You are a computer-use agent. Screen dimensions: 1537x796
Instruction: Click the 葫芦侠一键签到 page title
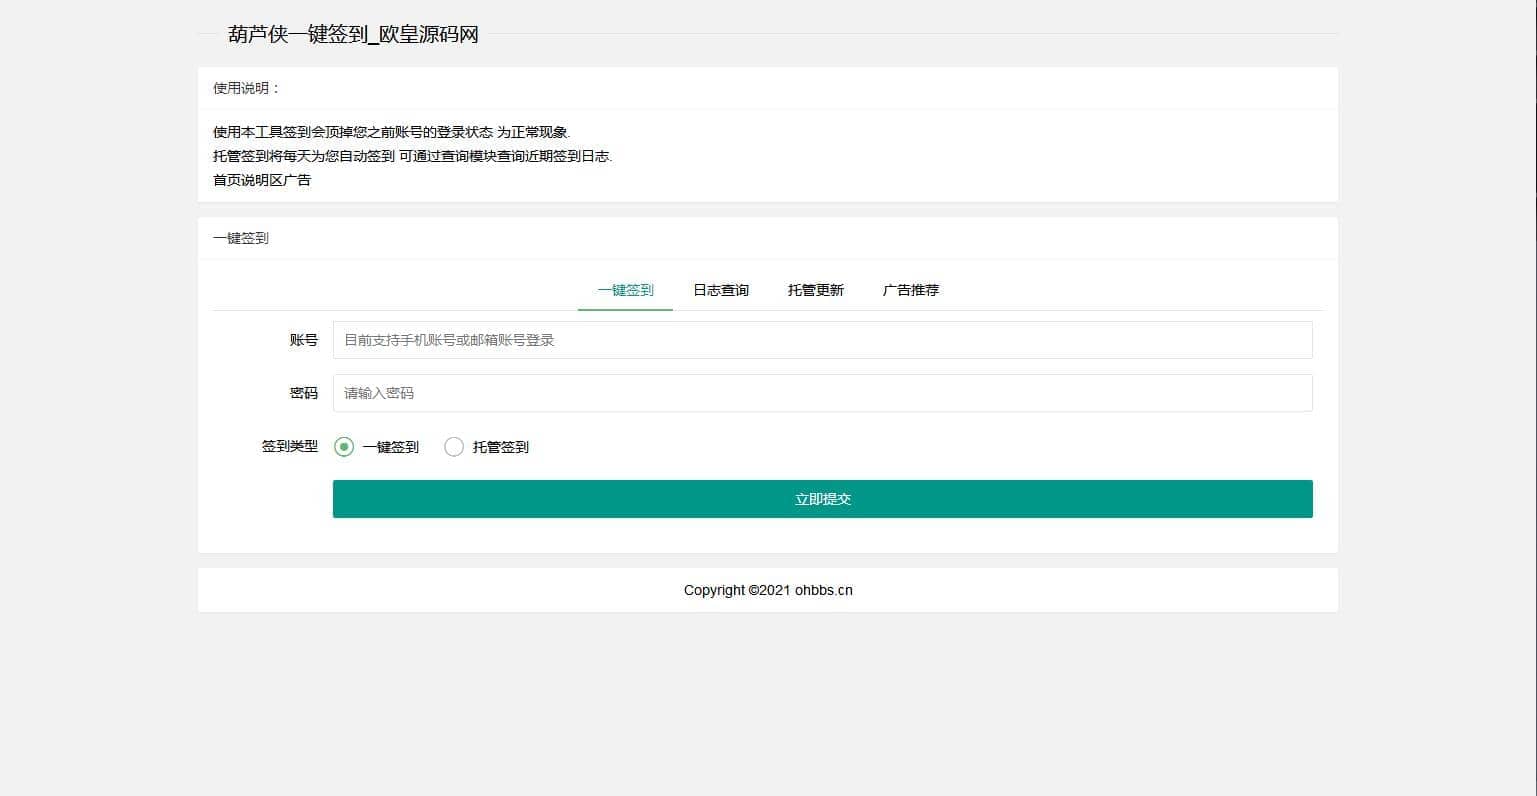click(353, 35)
